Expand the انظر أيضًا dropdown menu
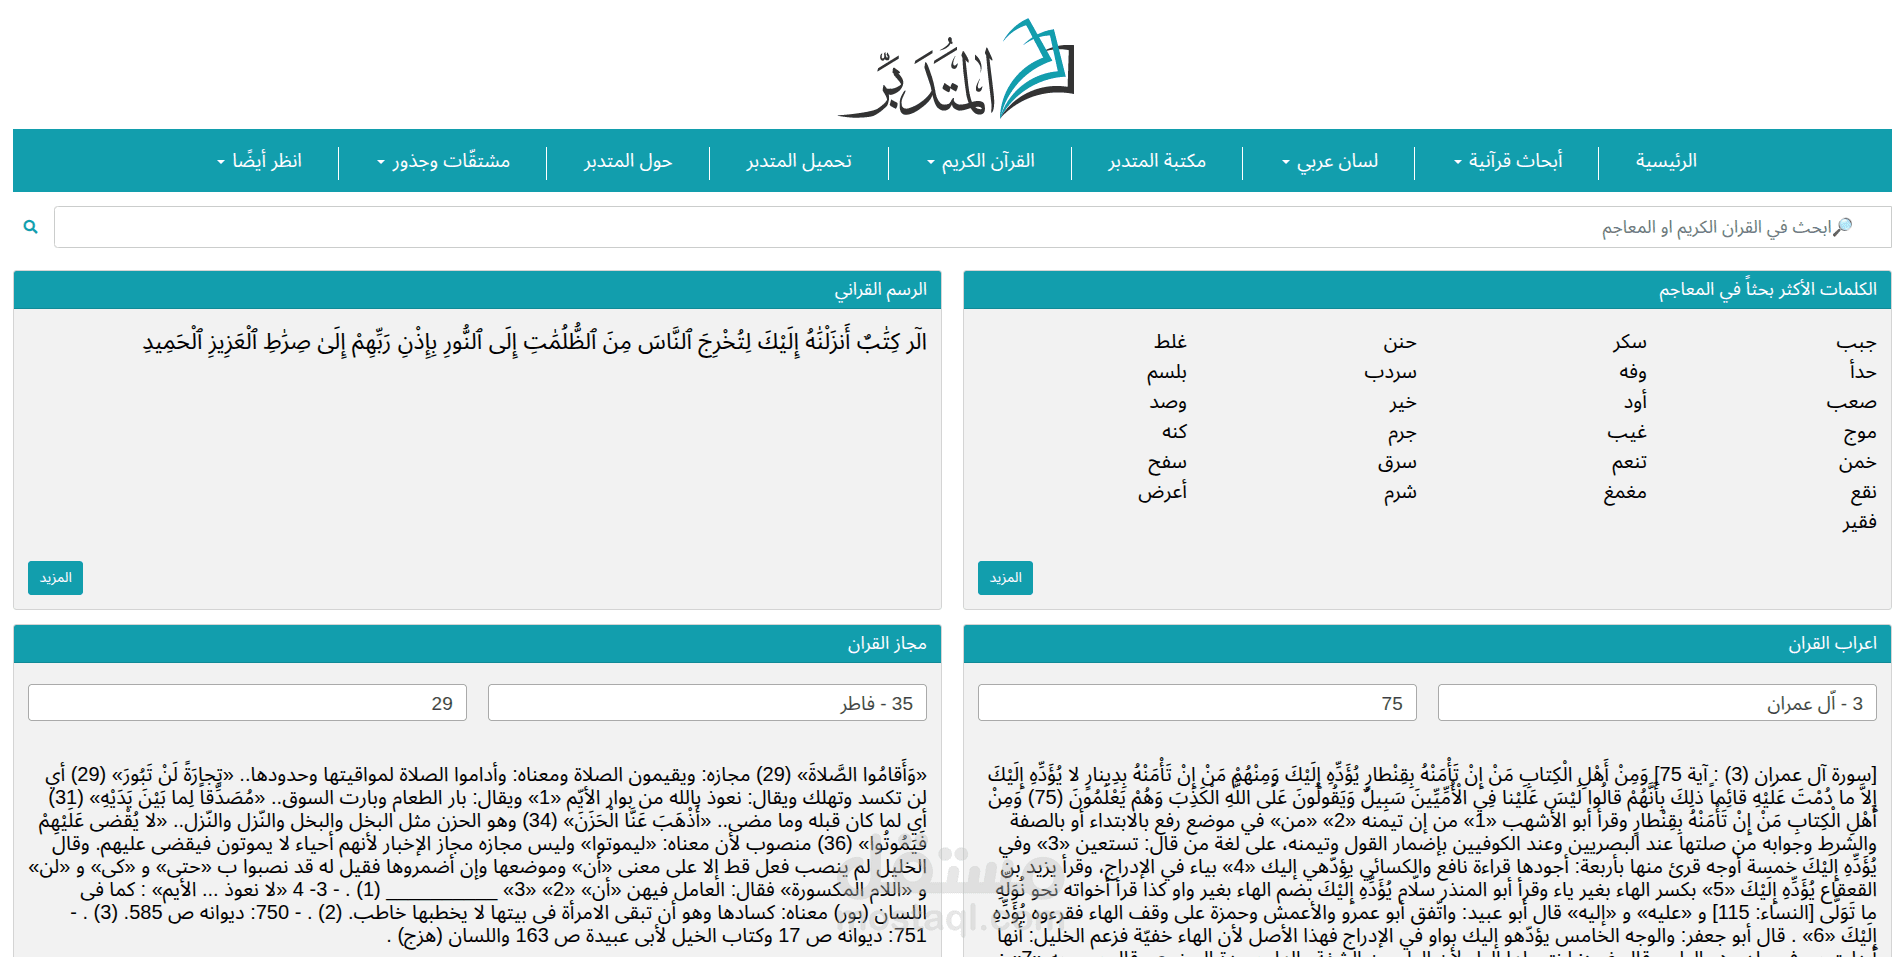Image resolution: width=1902 pixels, height=957 pixels. point(259,161)
